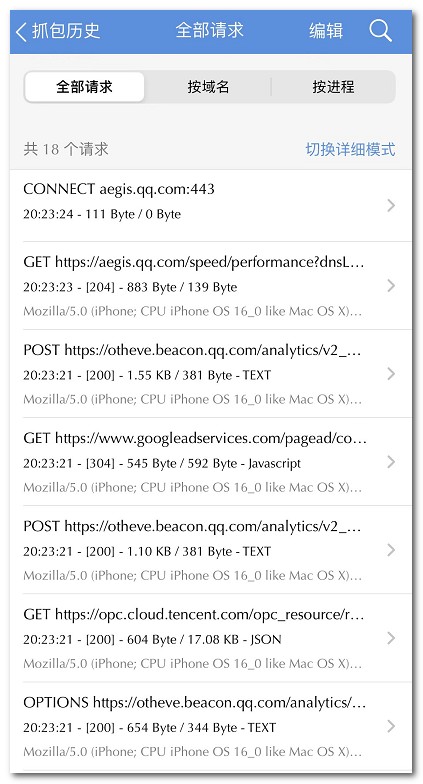Expand chevron of aegis.qq.com speed/performance GET

[x=392, y=286]
